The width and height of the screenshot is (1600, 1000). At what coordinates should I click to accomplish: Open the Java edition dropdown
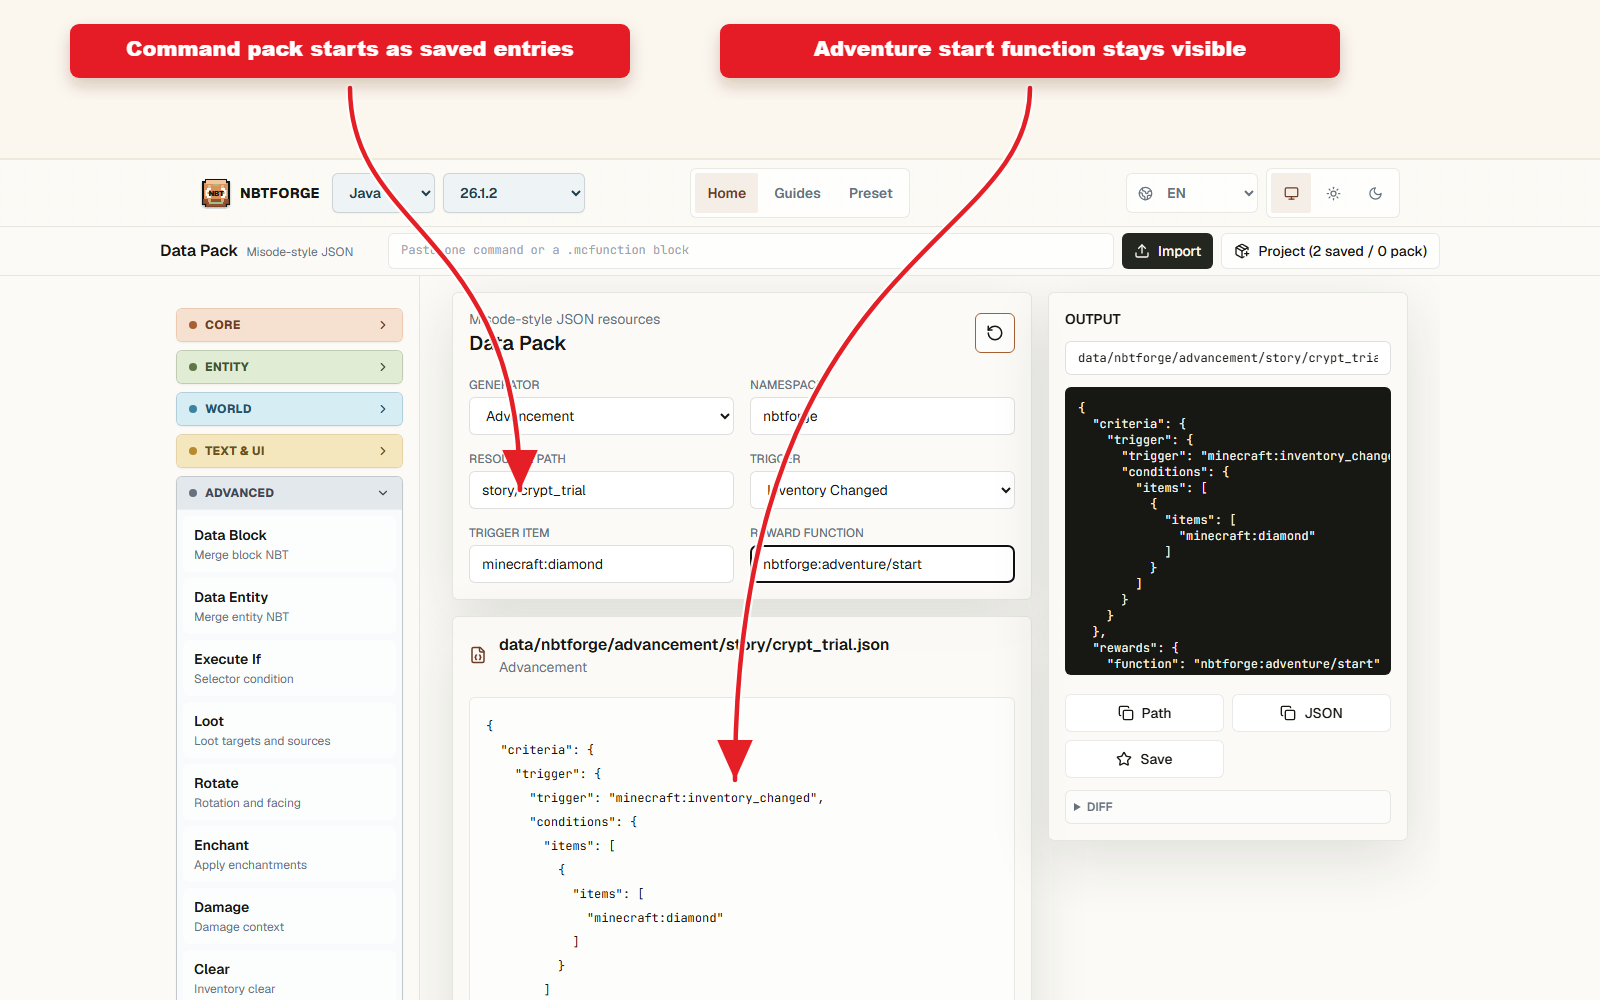(383, 193)
